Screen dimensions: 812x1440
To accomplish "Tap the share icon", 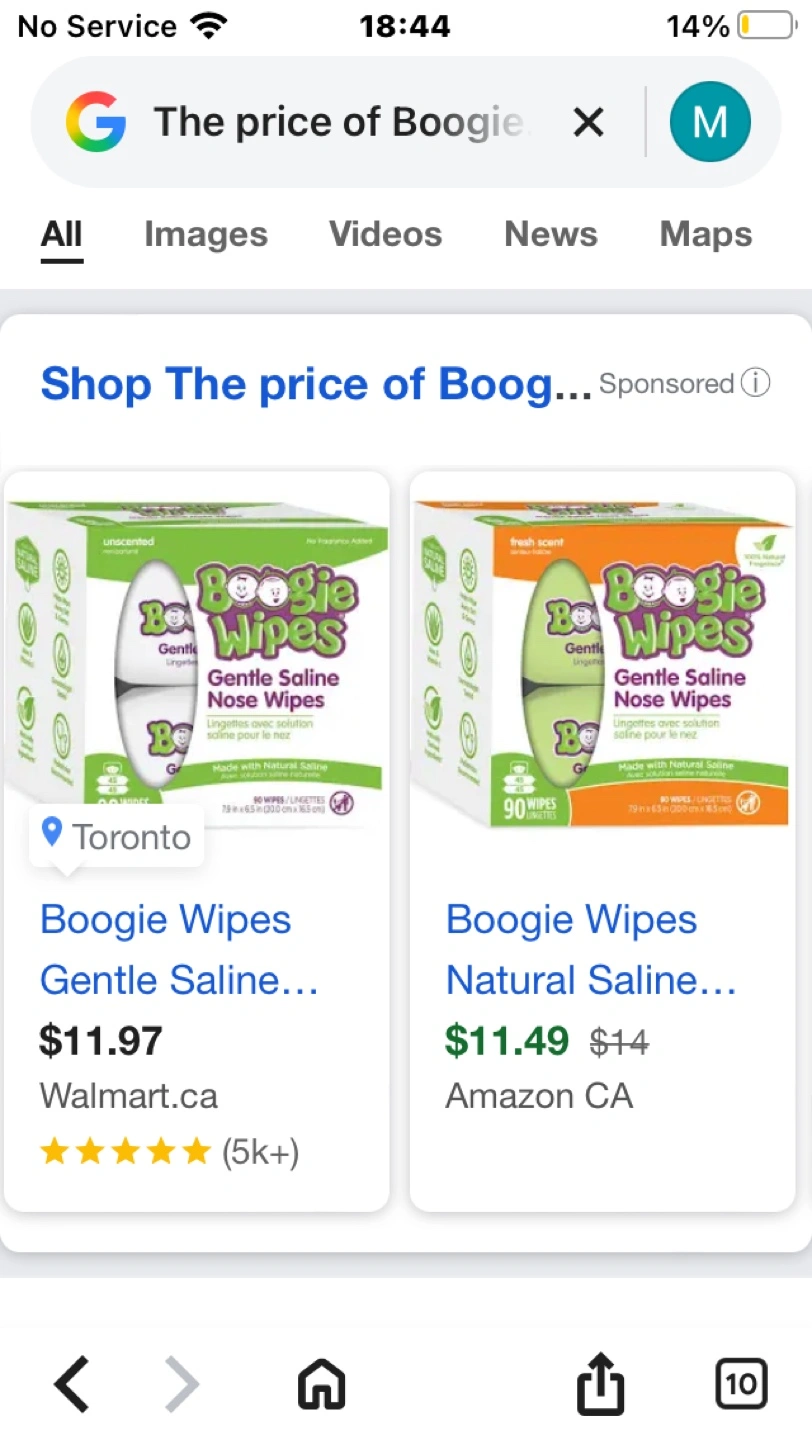I will [x=600, y=1384].
